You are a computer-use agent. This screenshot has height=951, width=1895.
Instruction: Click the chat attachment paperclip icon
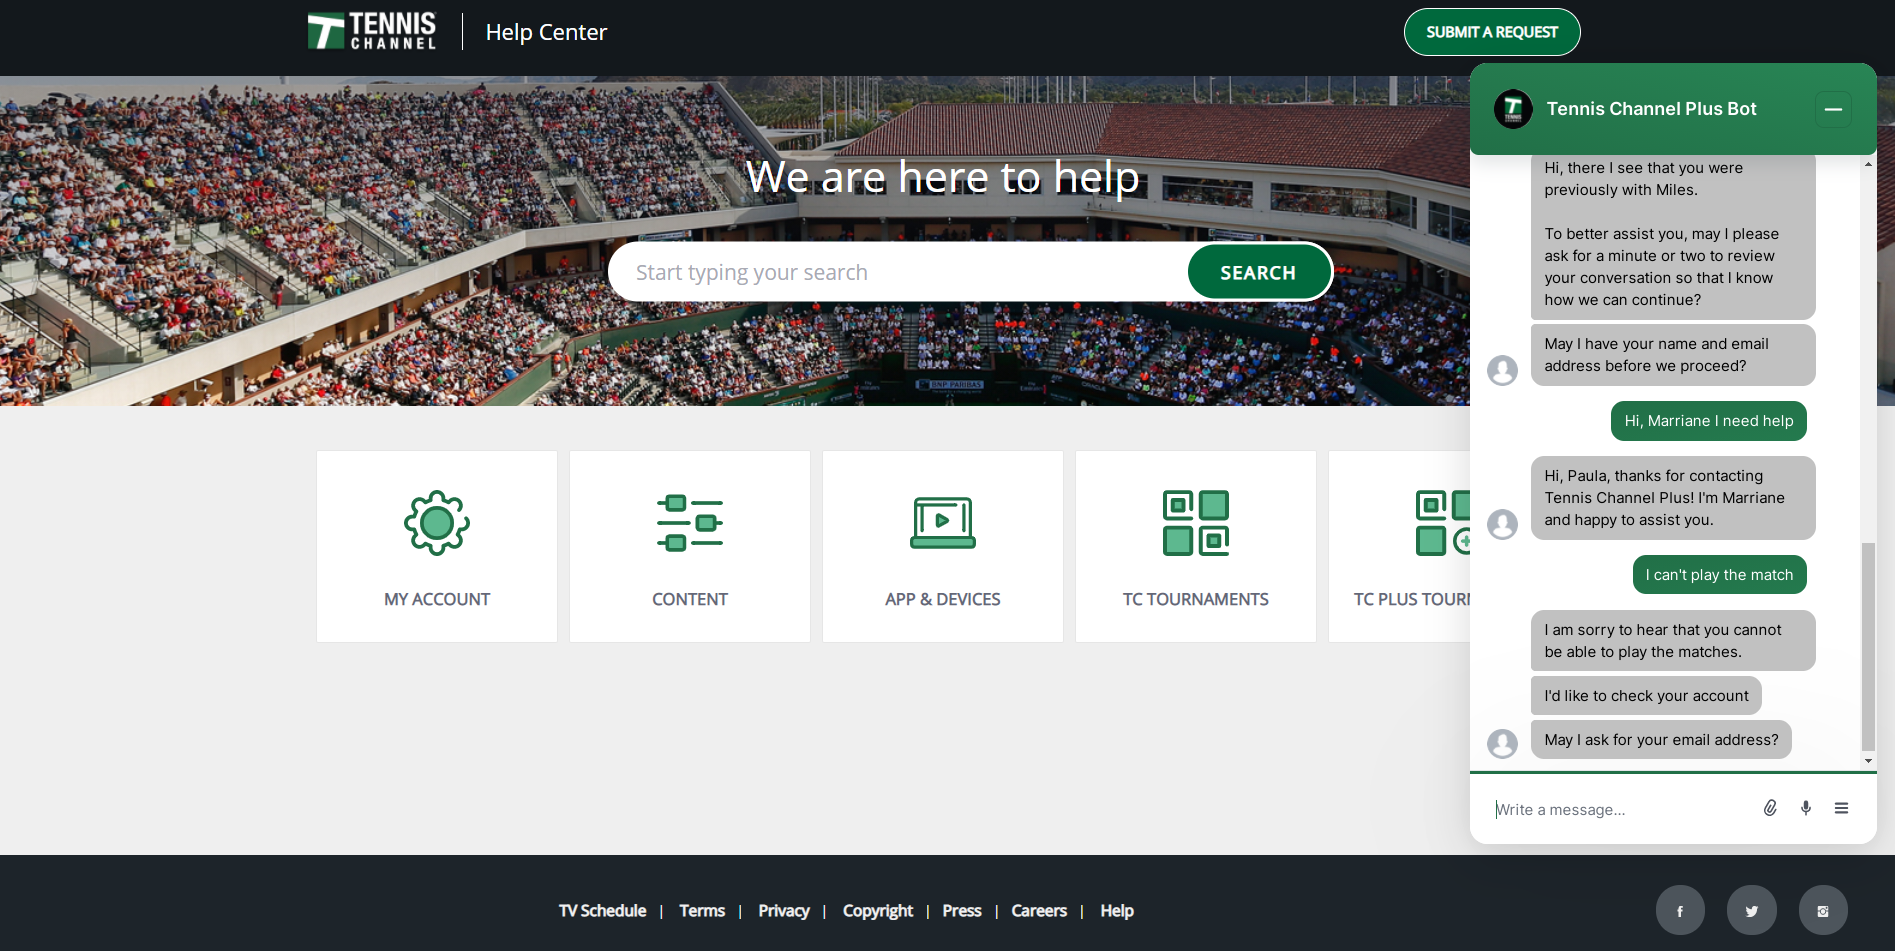[x=1770, y=808]
